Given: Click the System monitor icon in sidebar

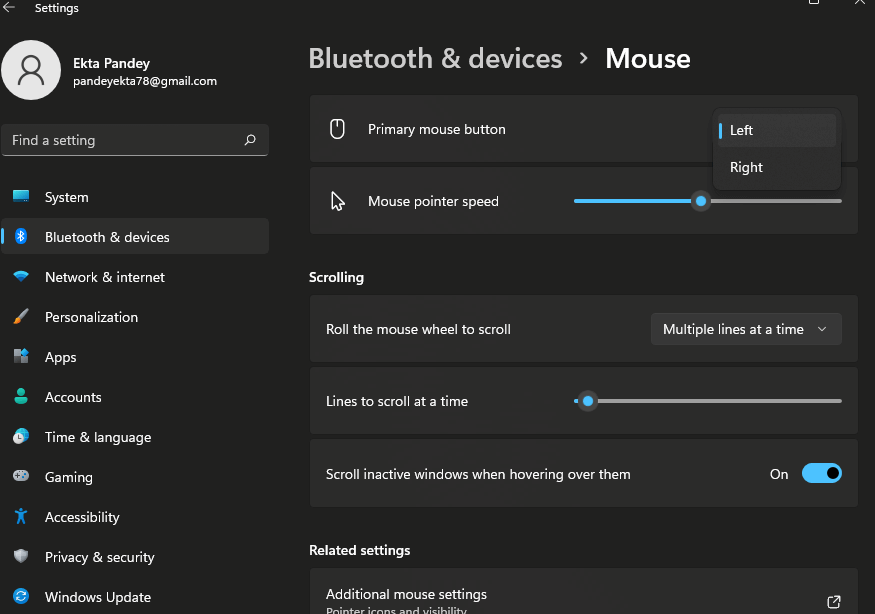Looking at the screenshot, I should 21,197.
